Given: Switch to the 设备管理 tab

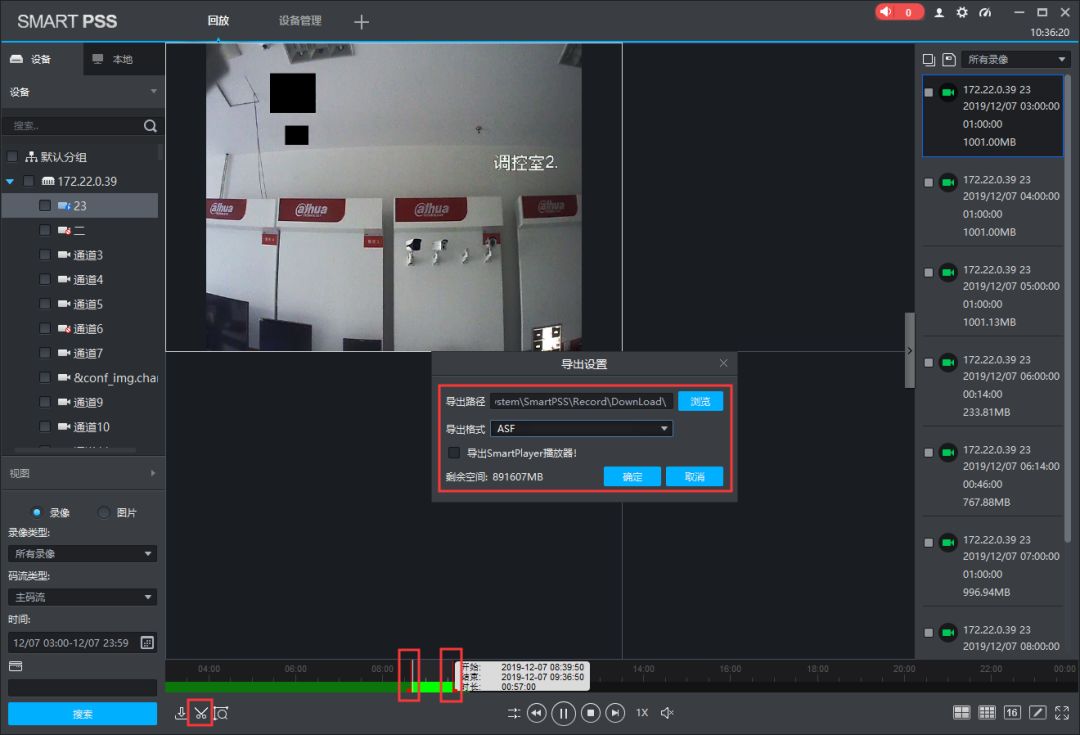Looking at the screenshot, I should coord(300,20).
